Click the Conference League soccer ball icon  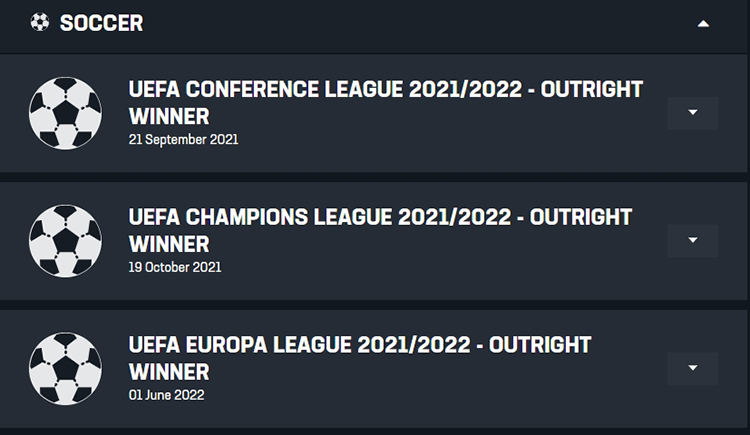(x=65, y=113)
